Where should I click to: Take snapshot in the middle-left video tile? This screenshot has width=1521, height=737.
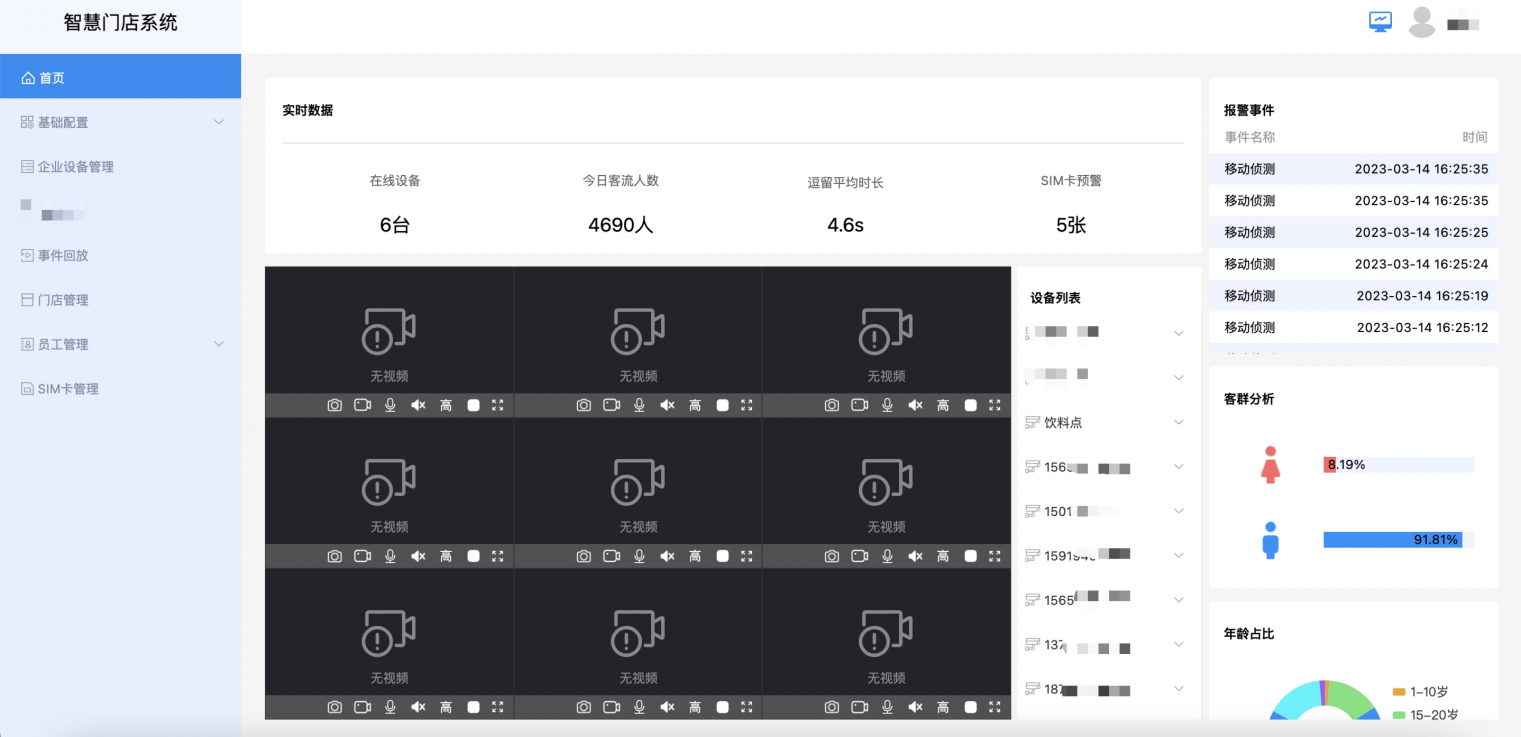pyautogui.click(x=335, y=556)
